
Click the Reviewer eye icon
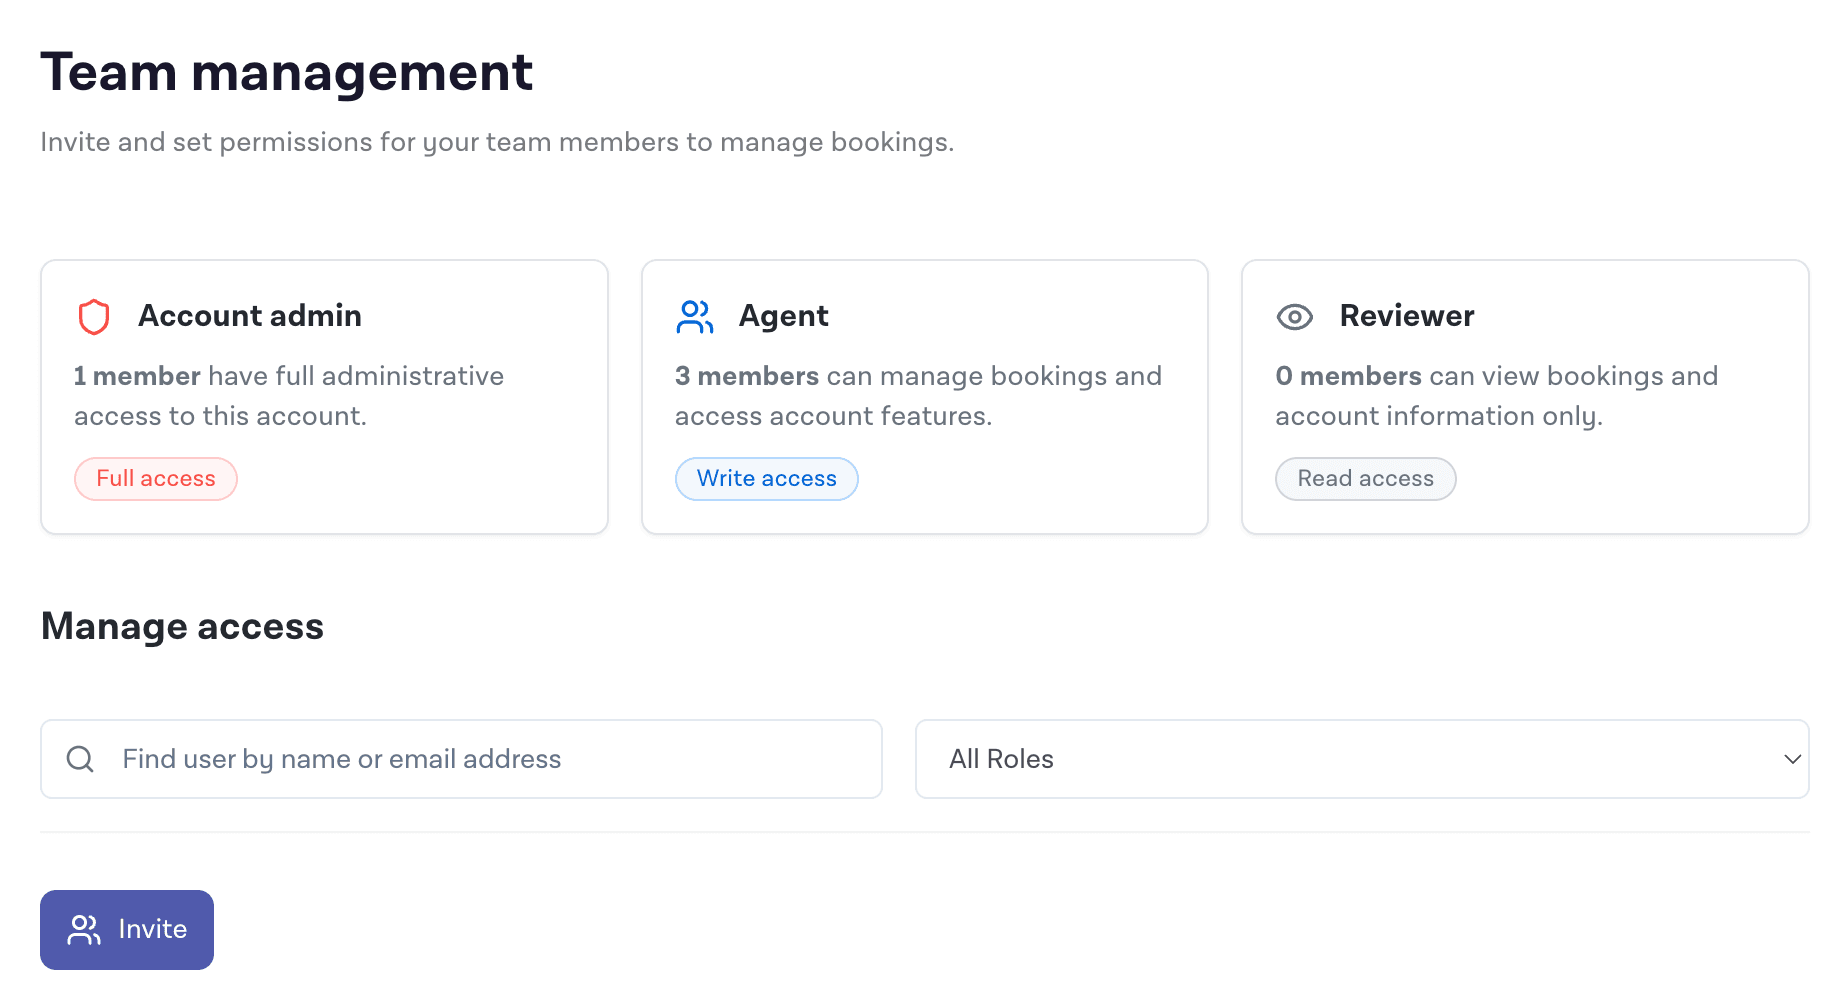click(x=1294, y=316)
